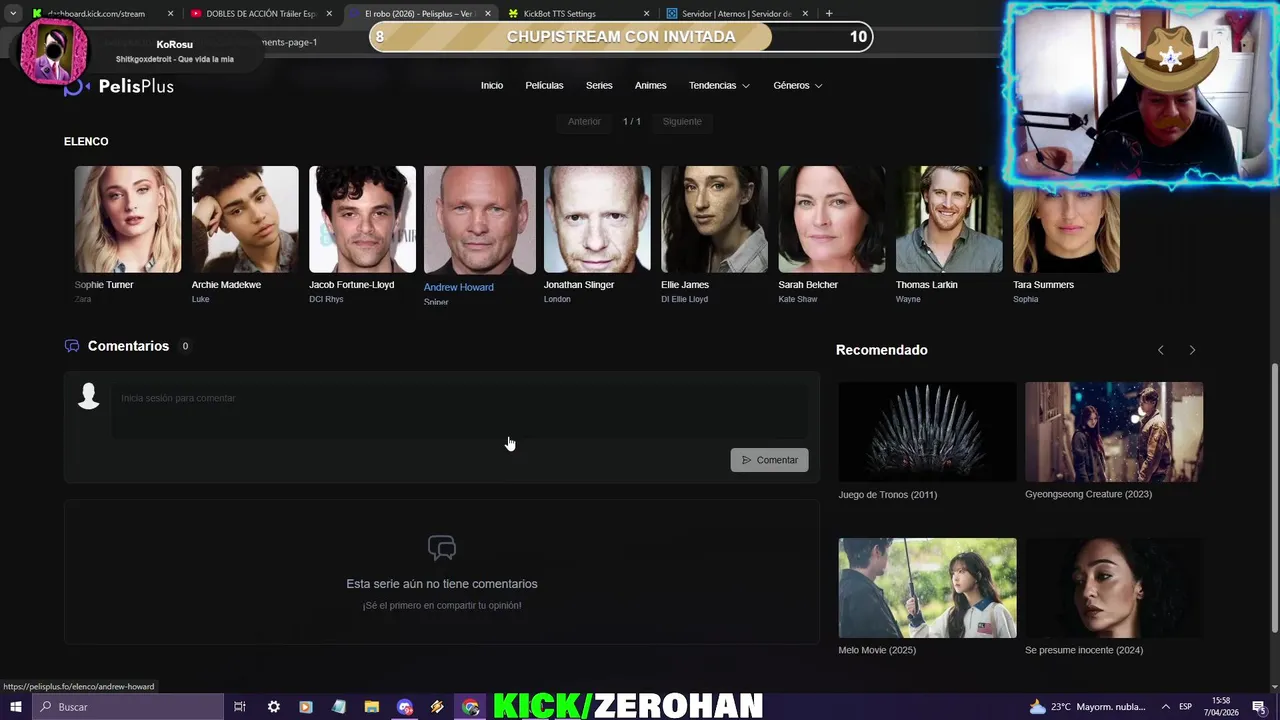Open Task View in the taskbar

pyautogui.click(x=240, y=707)
